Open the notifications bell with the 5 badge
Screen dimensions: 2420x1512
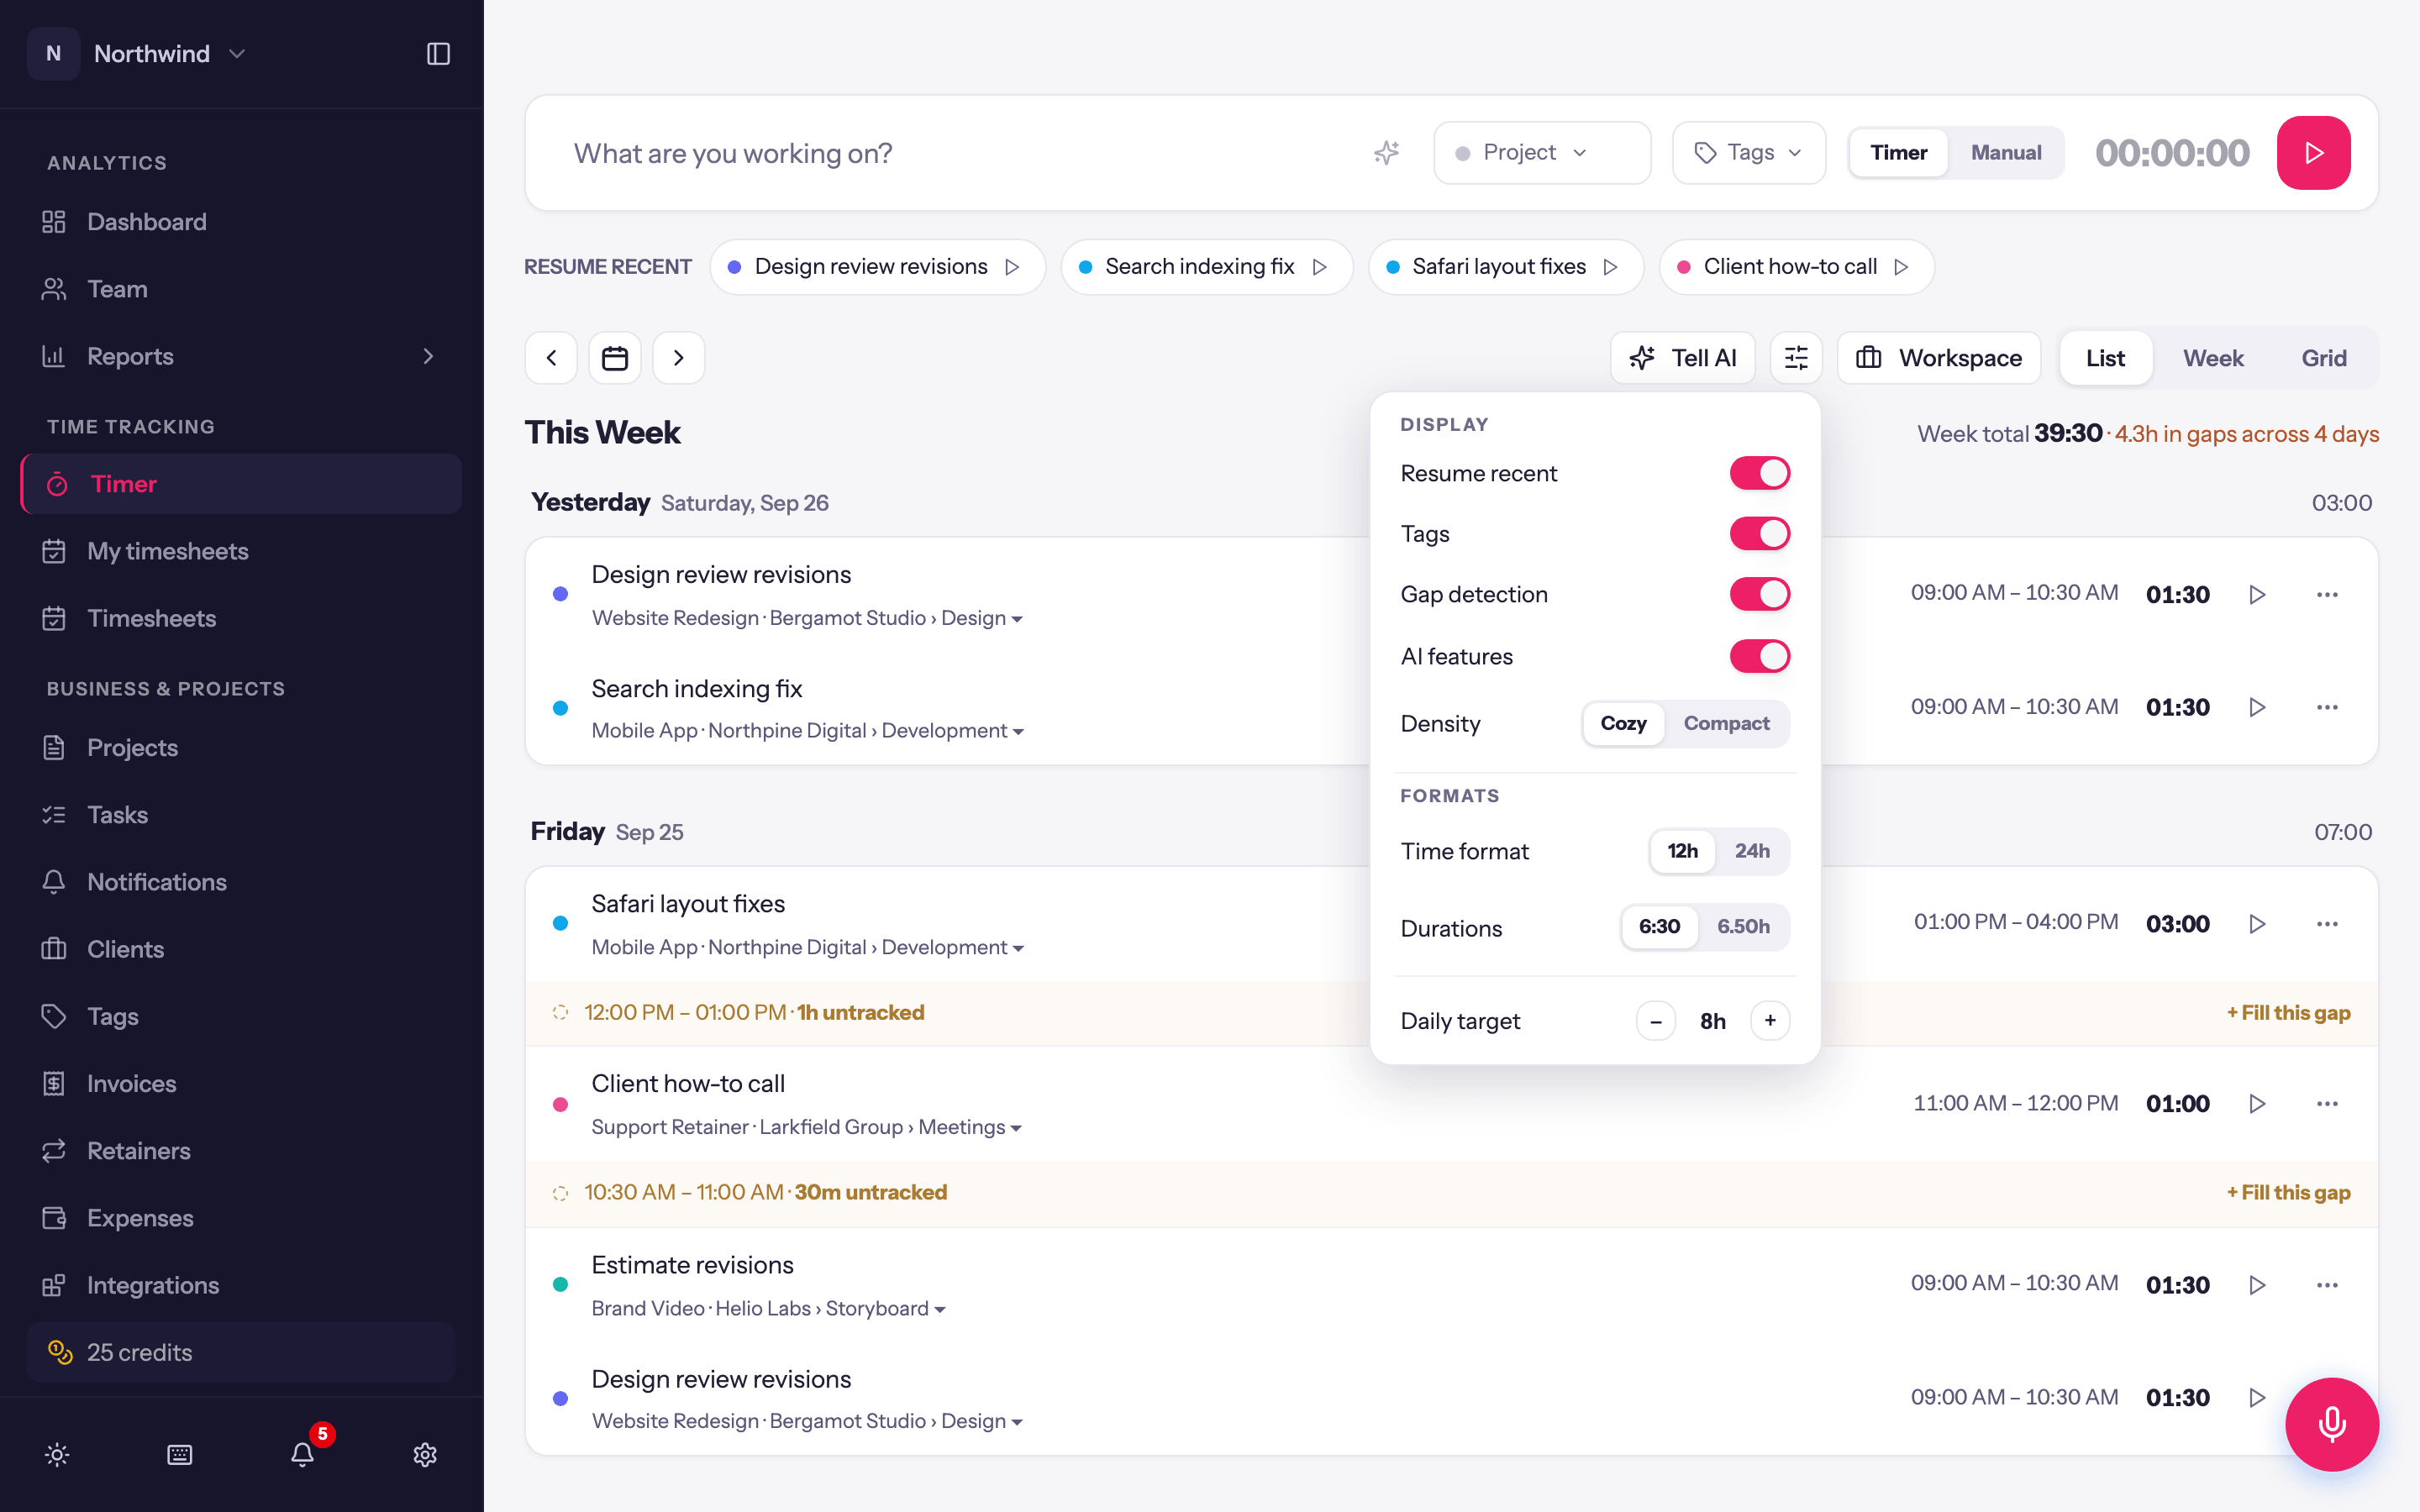click(x=303, y=1454)
